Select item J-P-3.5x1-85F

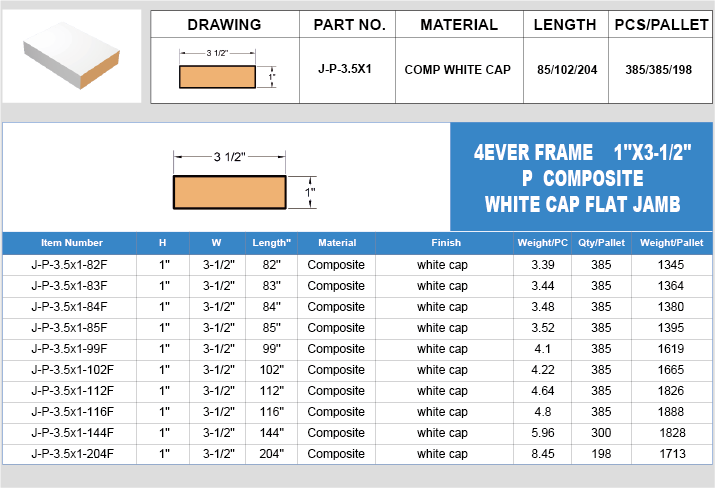click(69, 327)
